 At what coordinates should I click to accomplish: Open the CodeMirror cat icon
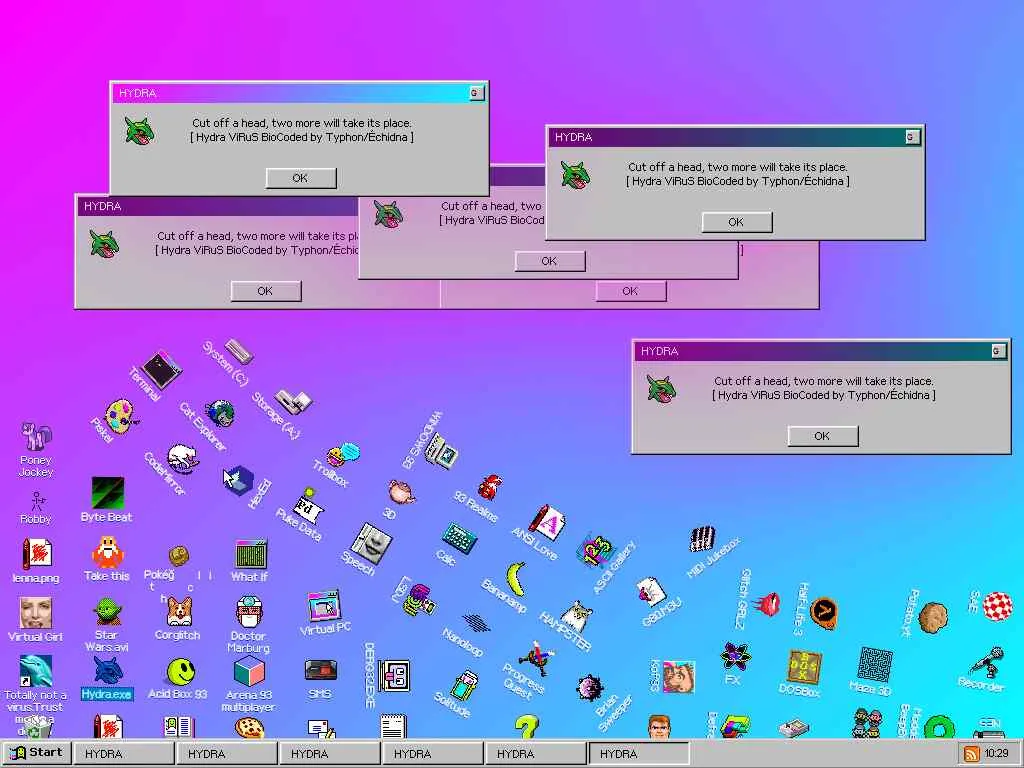pos(184,458)
